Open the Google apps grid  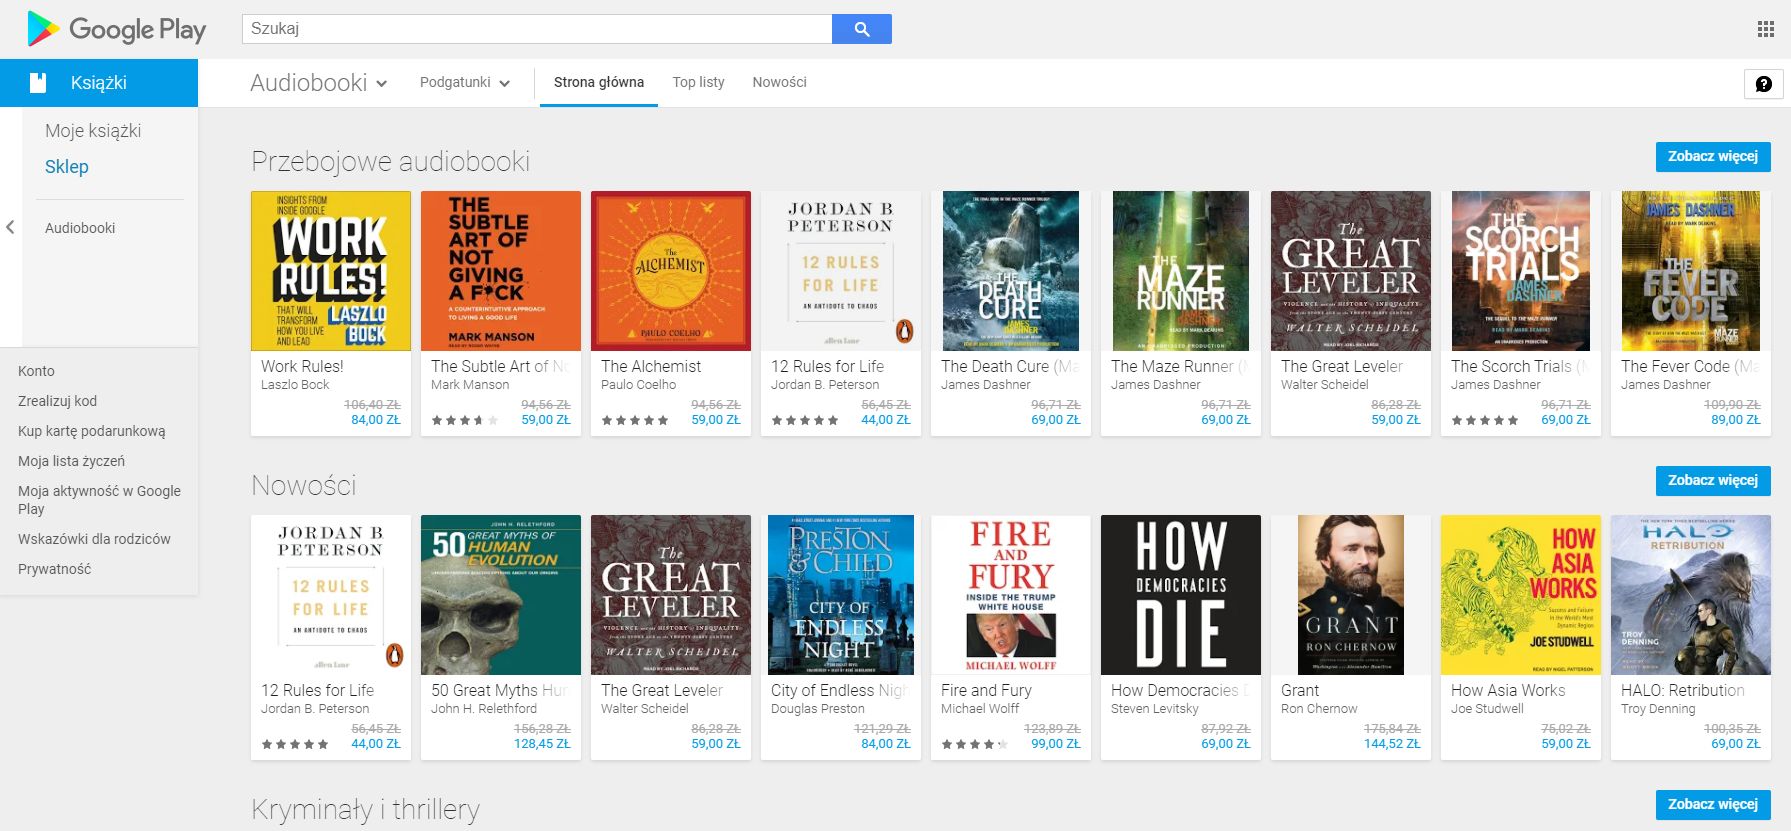tap(1765, 30)
